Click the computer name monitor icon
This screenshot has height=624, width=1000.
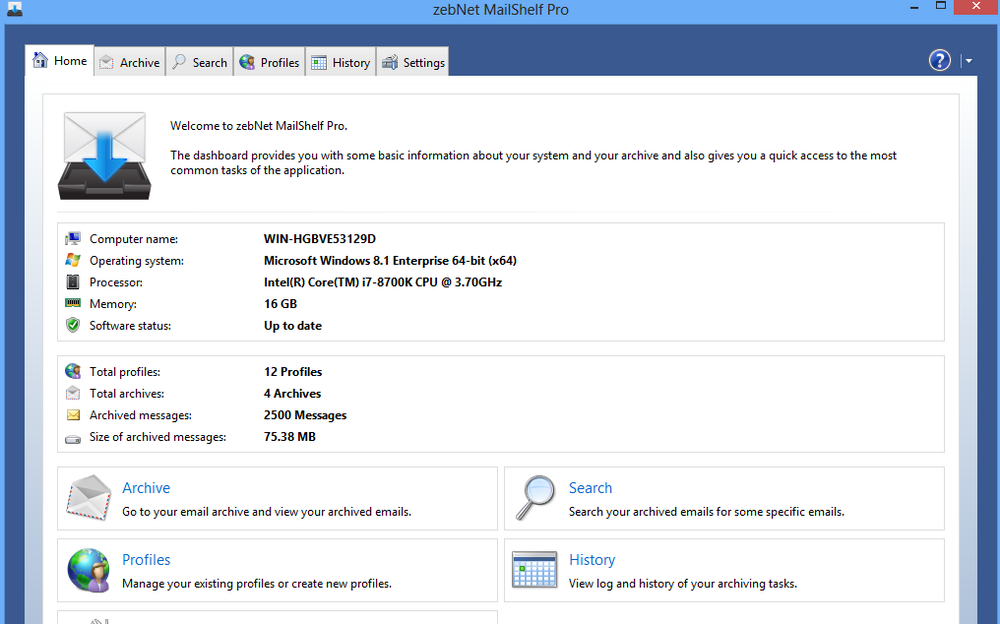pyautogui.click(x=73, y=239)
